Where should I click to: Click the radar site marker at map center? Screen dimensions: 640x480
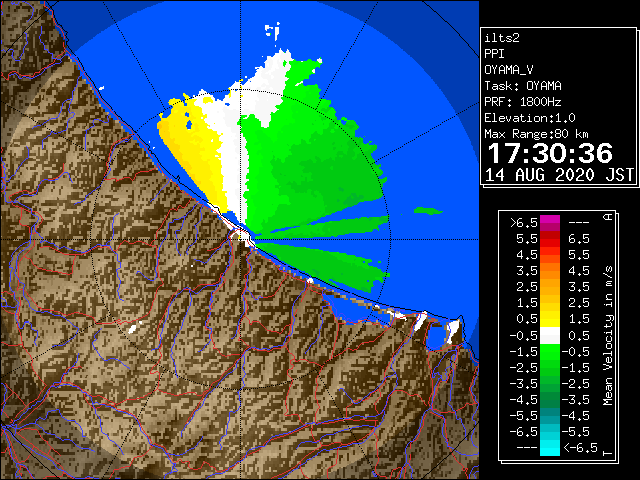tap(241, 236)
